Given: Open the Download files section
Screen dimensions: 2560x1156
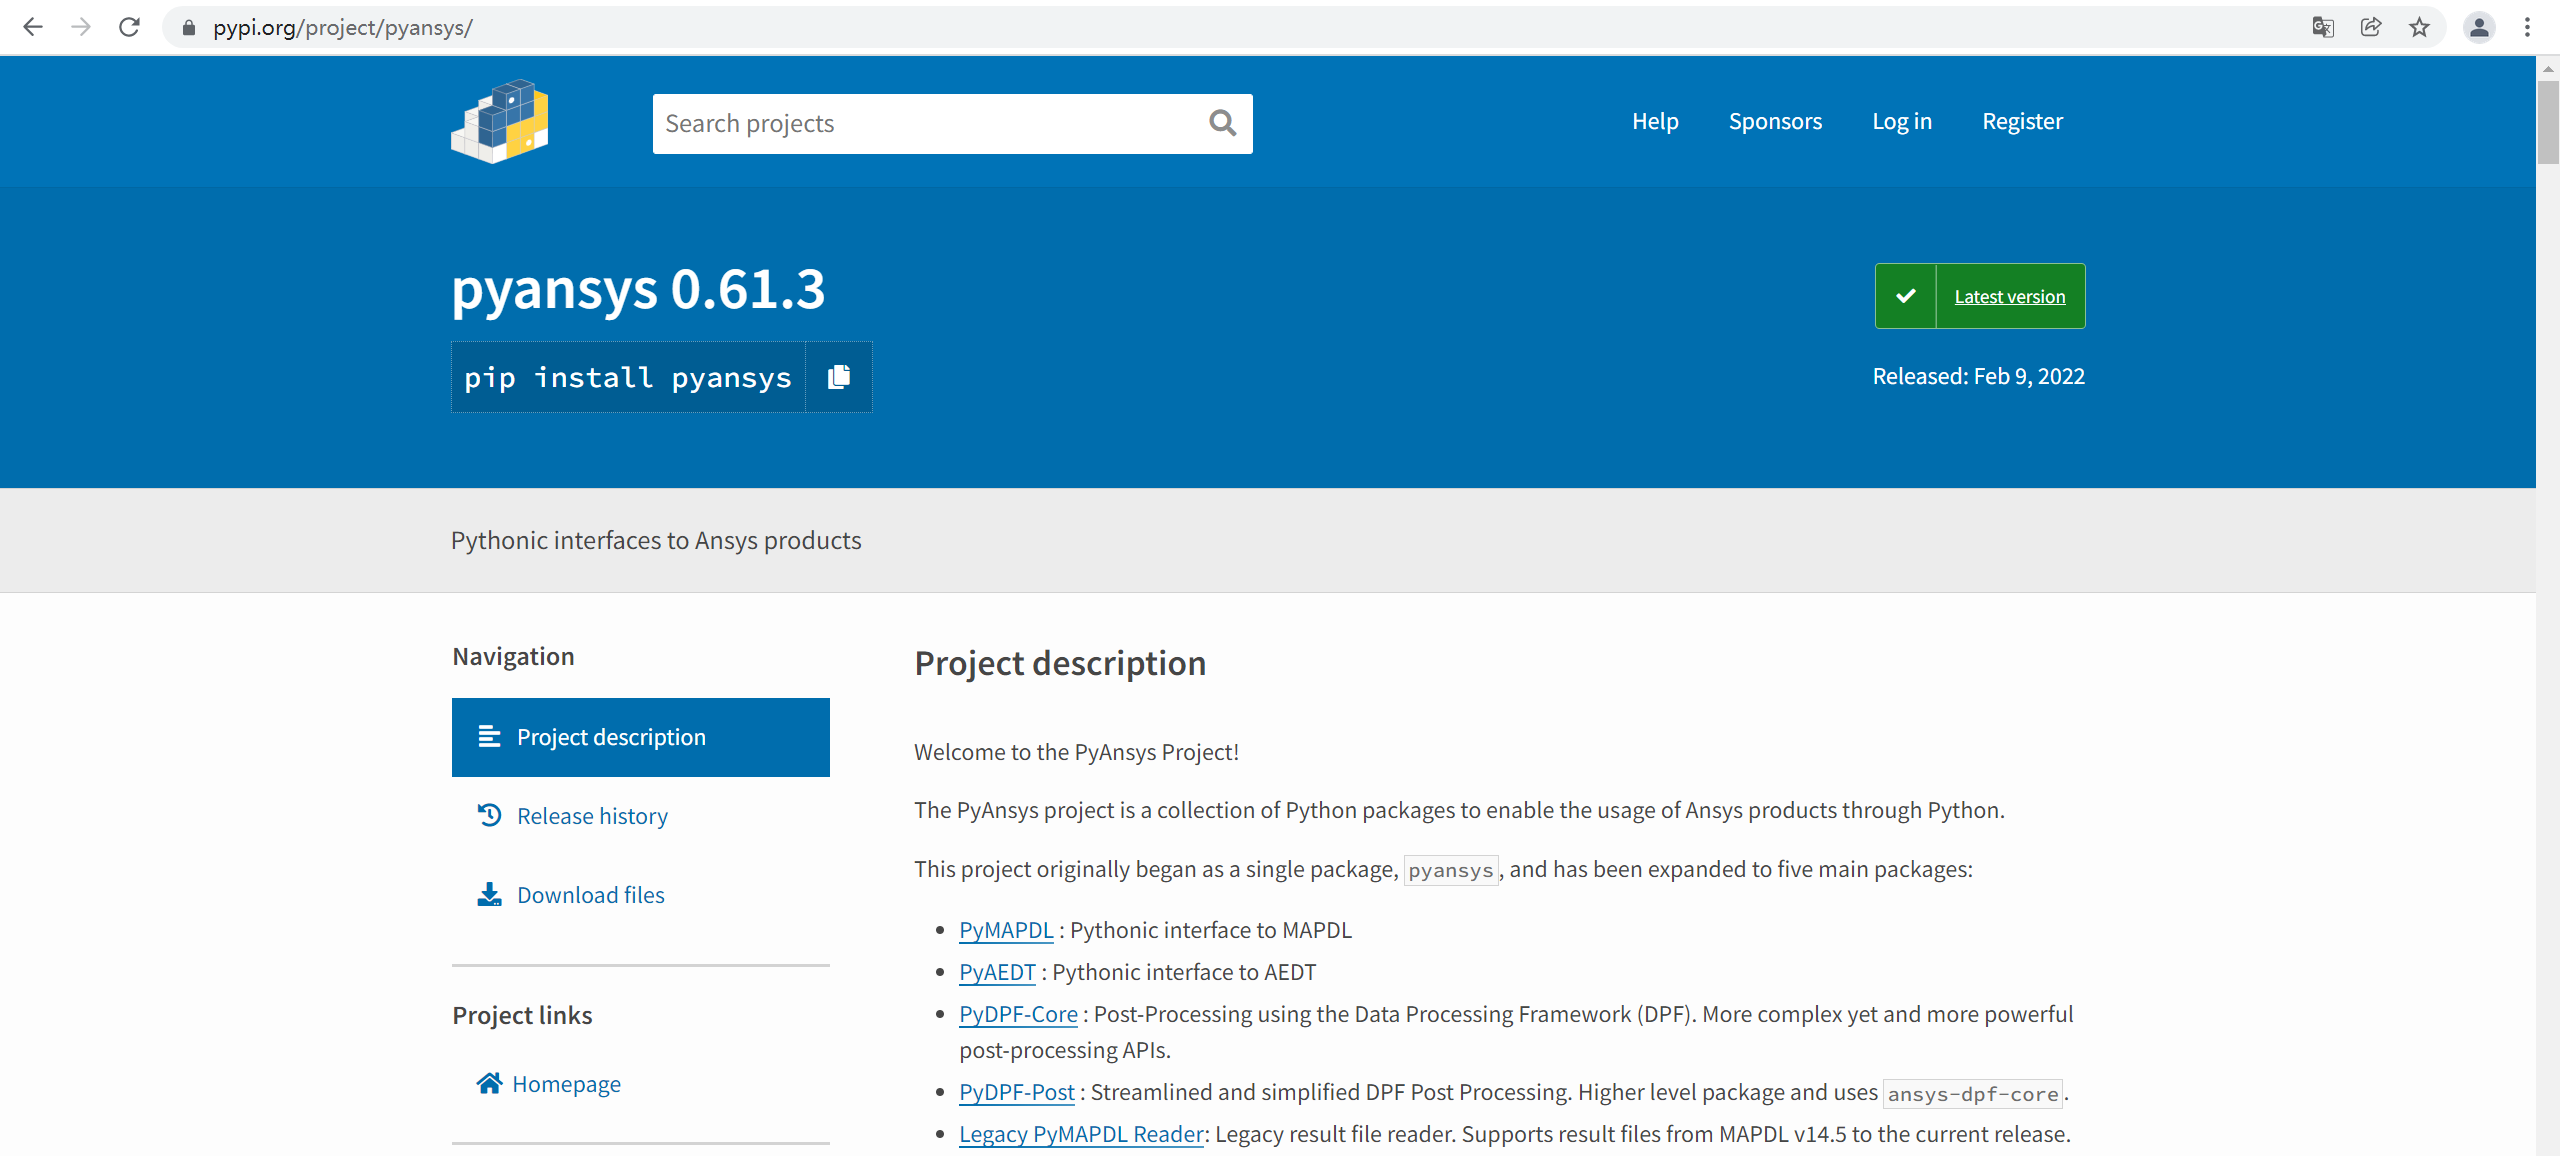Looking at the screenshot, I should [x=590, y=895].
